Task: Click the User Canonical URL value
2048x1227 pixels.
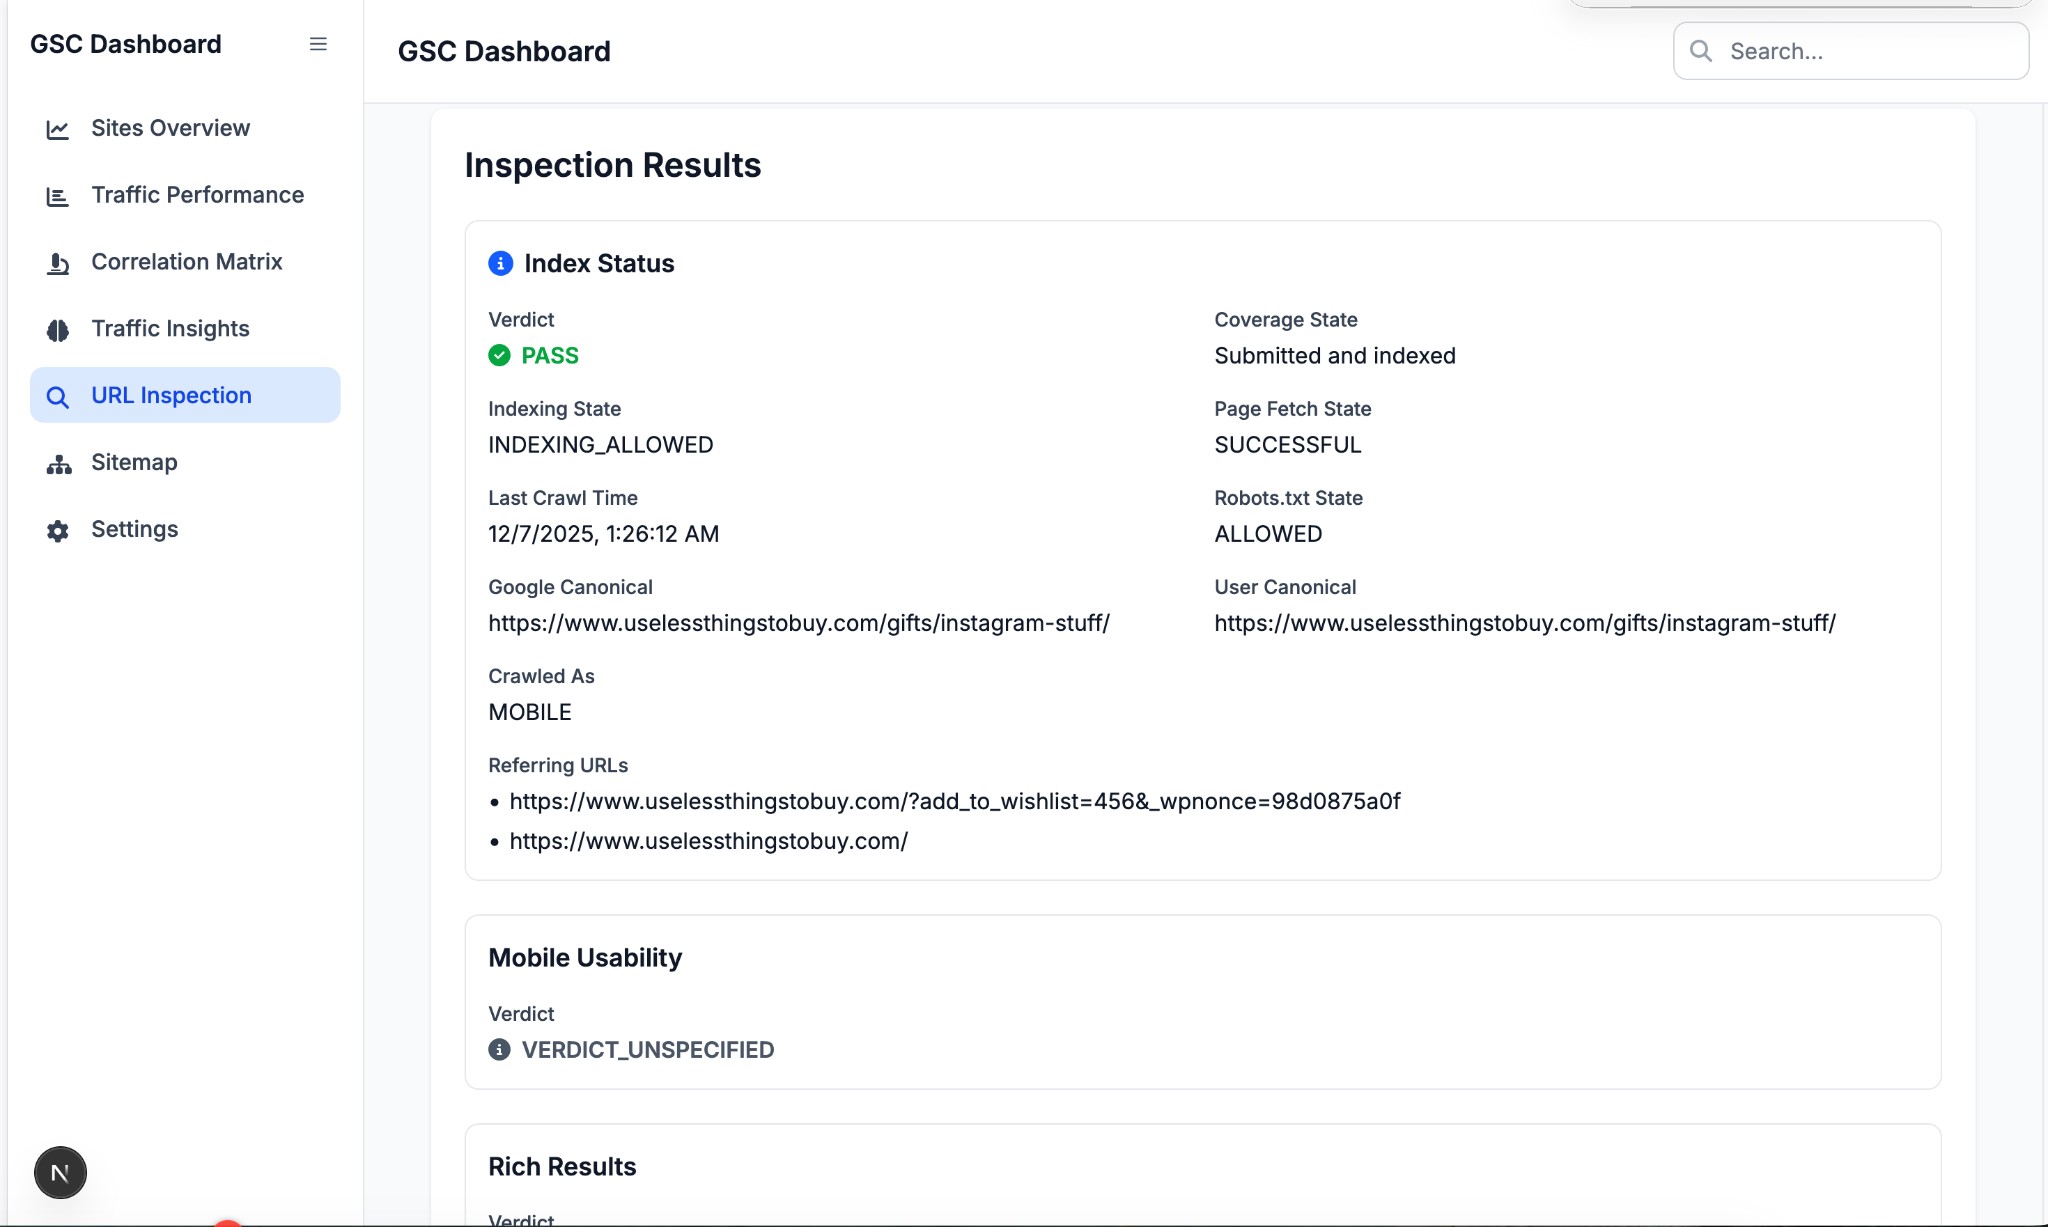Action: pos(1525,623)
